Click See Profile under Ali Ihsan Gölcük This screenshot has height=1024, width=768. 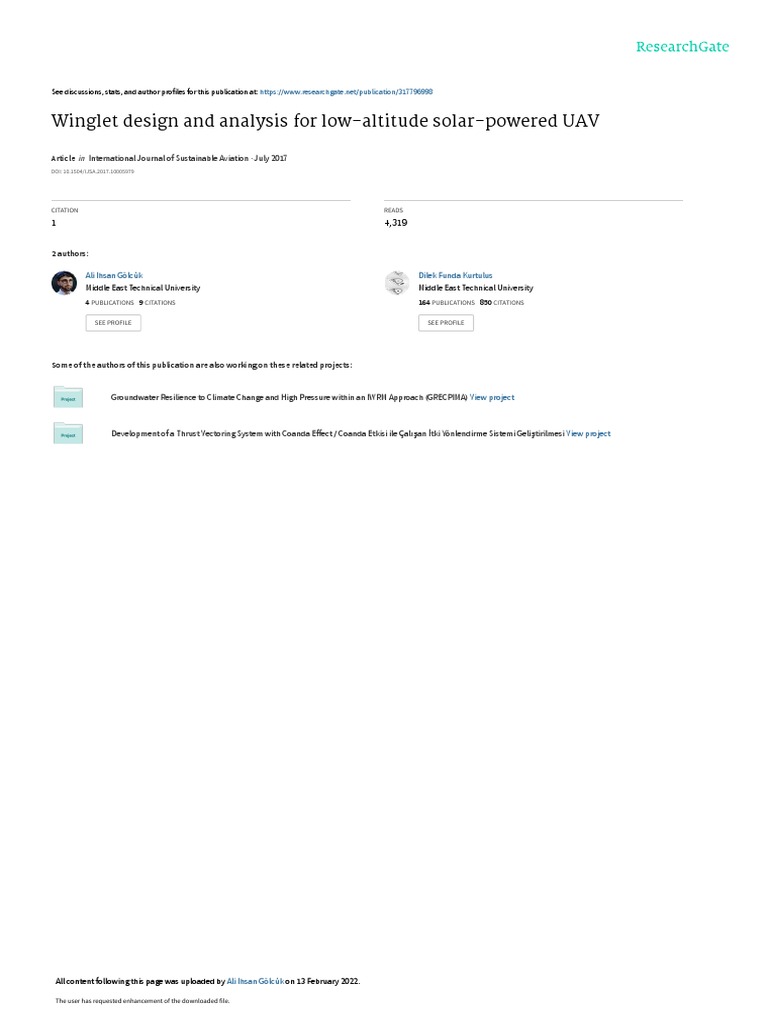113,323
